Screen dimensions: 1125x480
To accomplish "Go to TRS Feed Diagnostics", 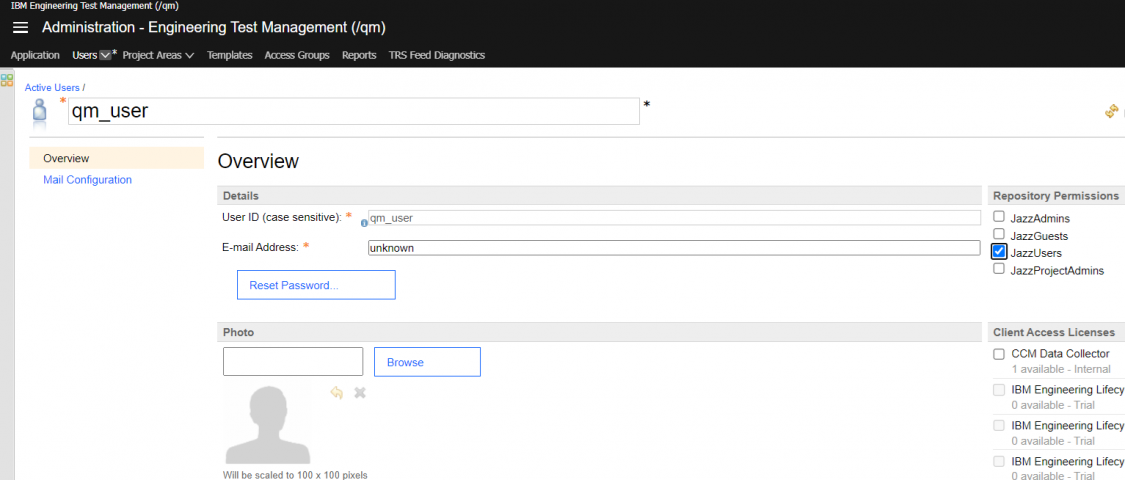I will (436, 55).
